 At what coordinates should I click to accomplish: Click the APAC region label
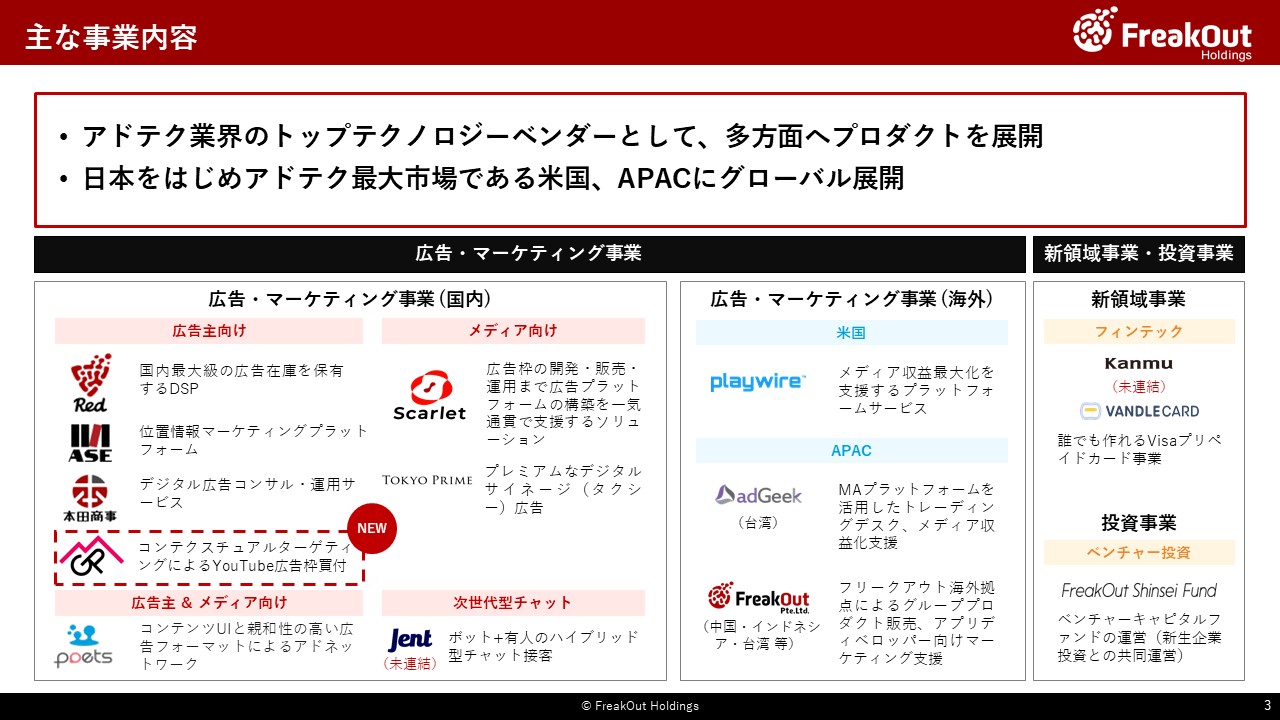click(852, 451)
